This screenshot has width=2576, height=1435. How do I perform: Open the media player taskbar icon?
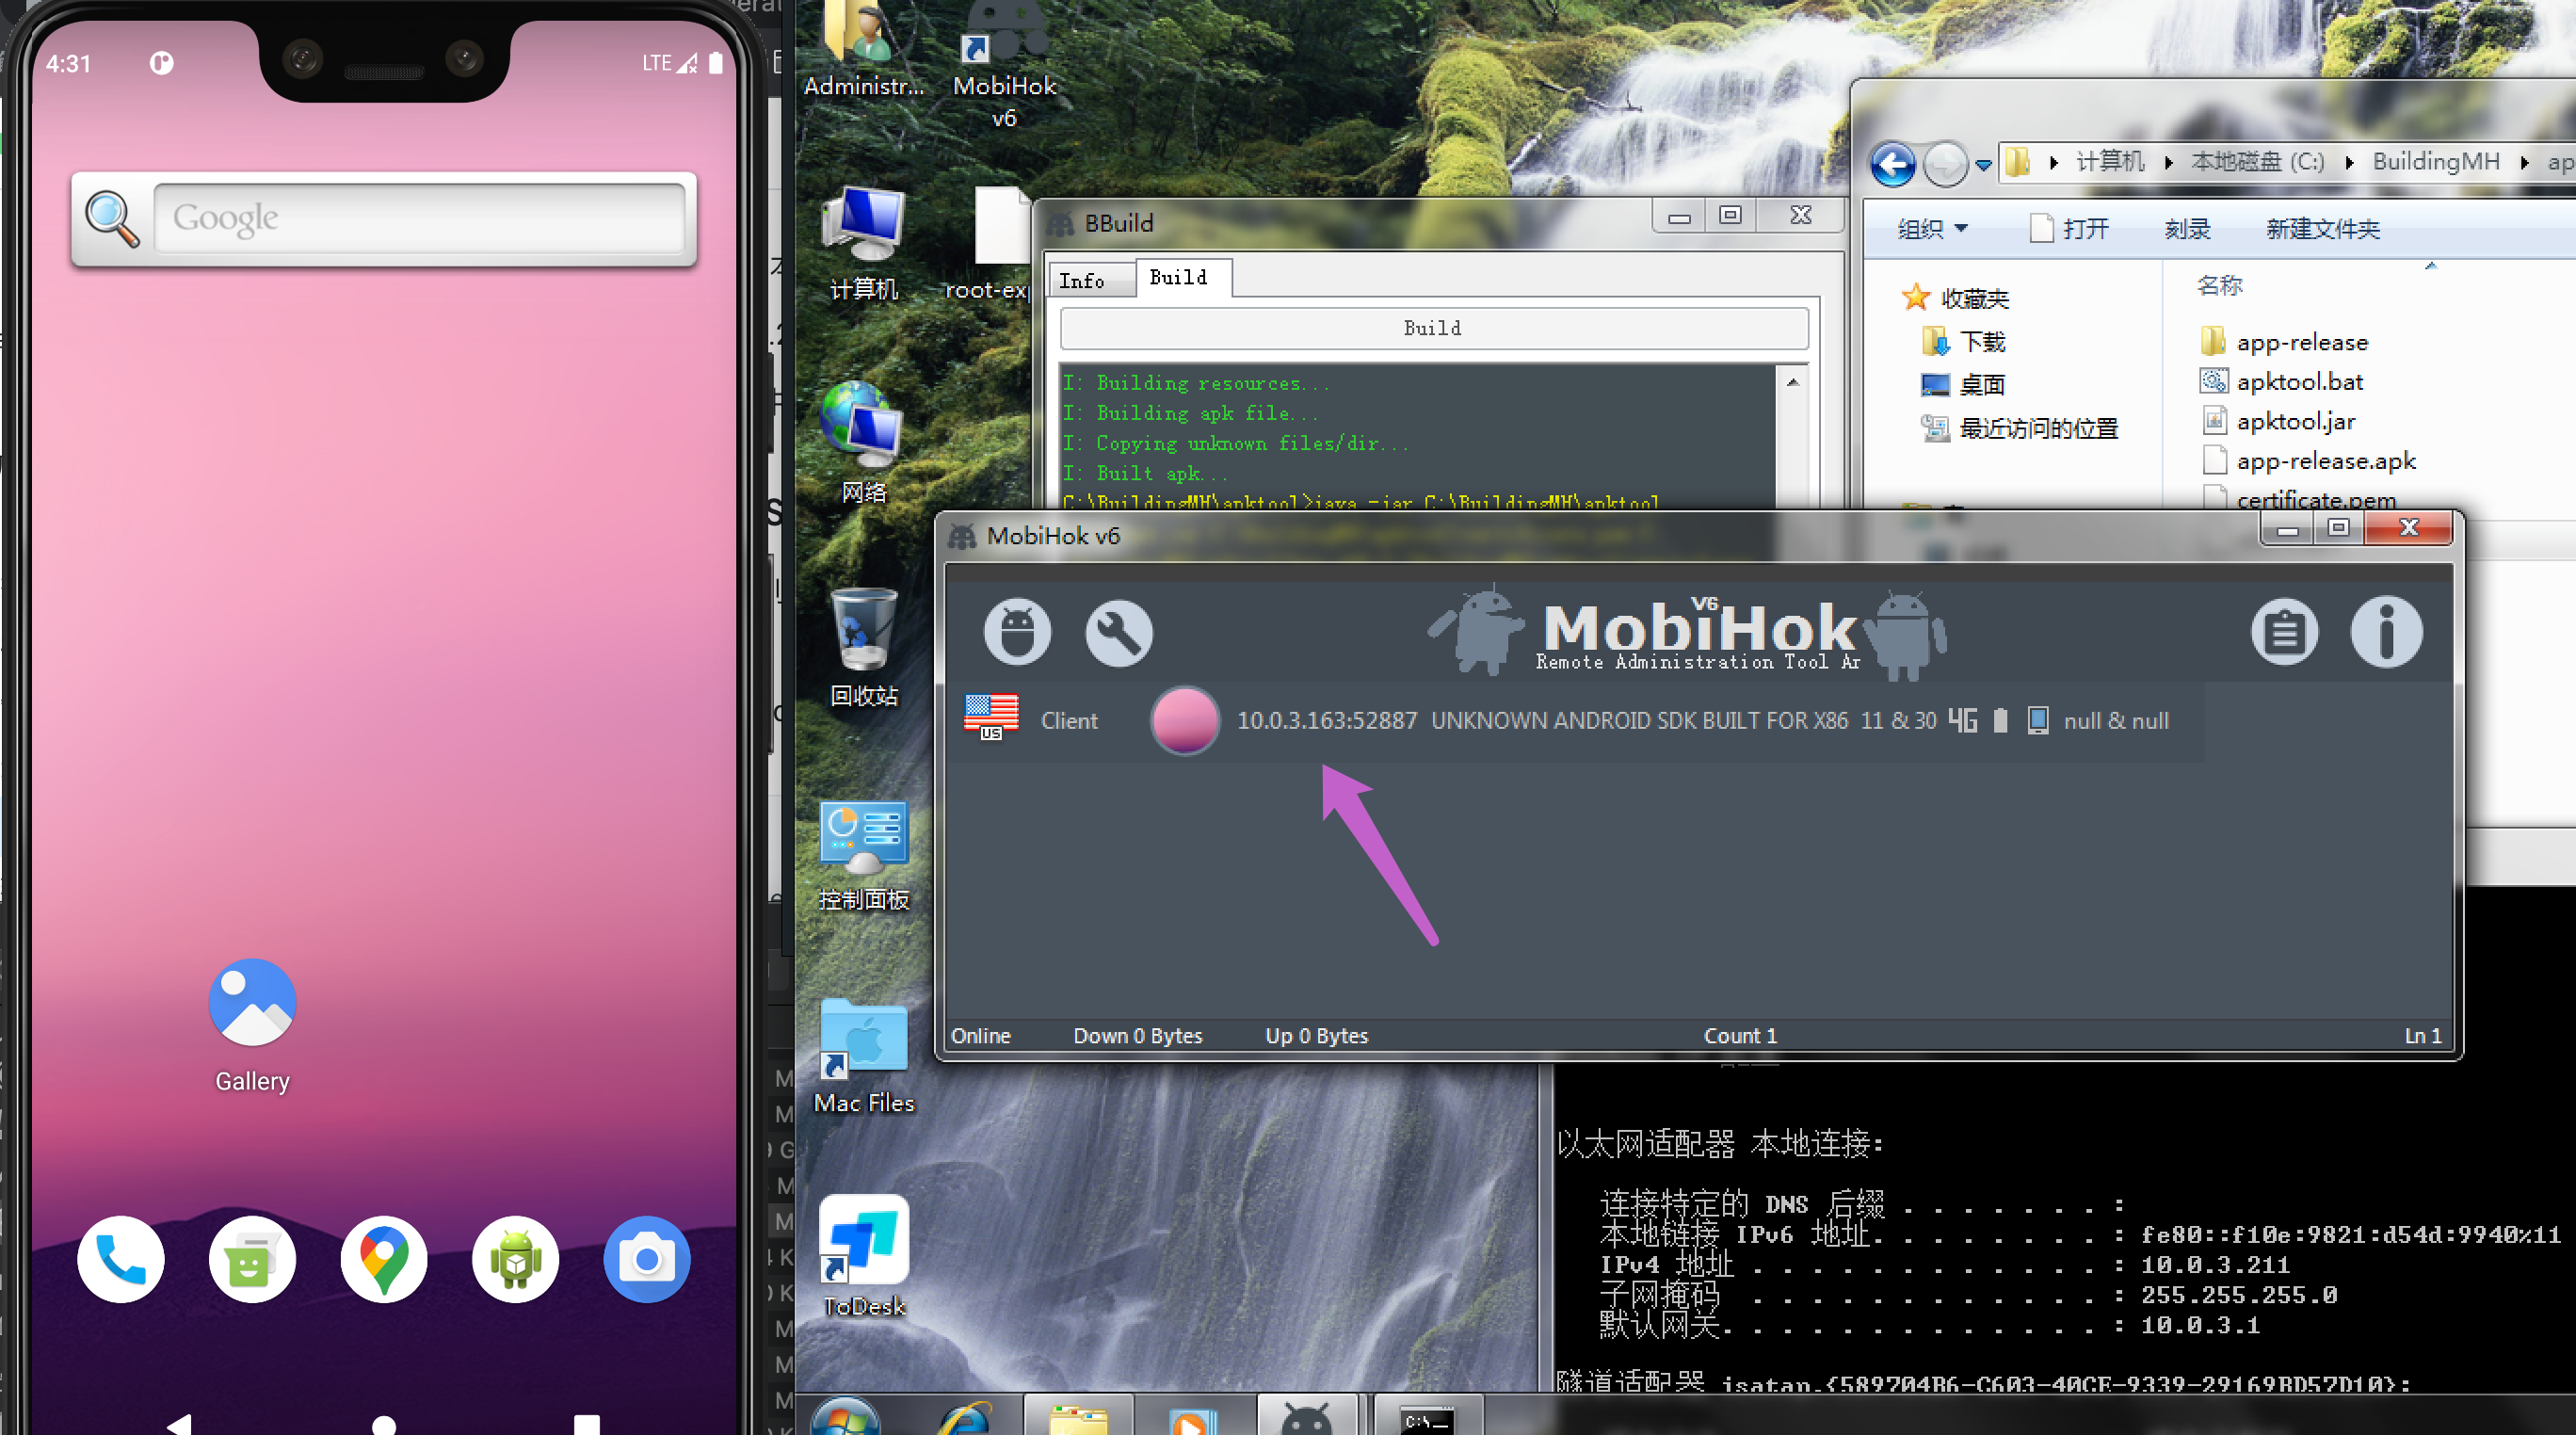click(x=1192, y=1420)
